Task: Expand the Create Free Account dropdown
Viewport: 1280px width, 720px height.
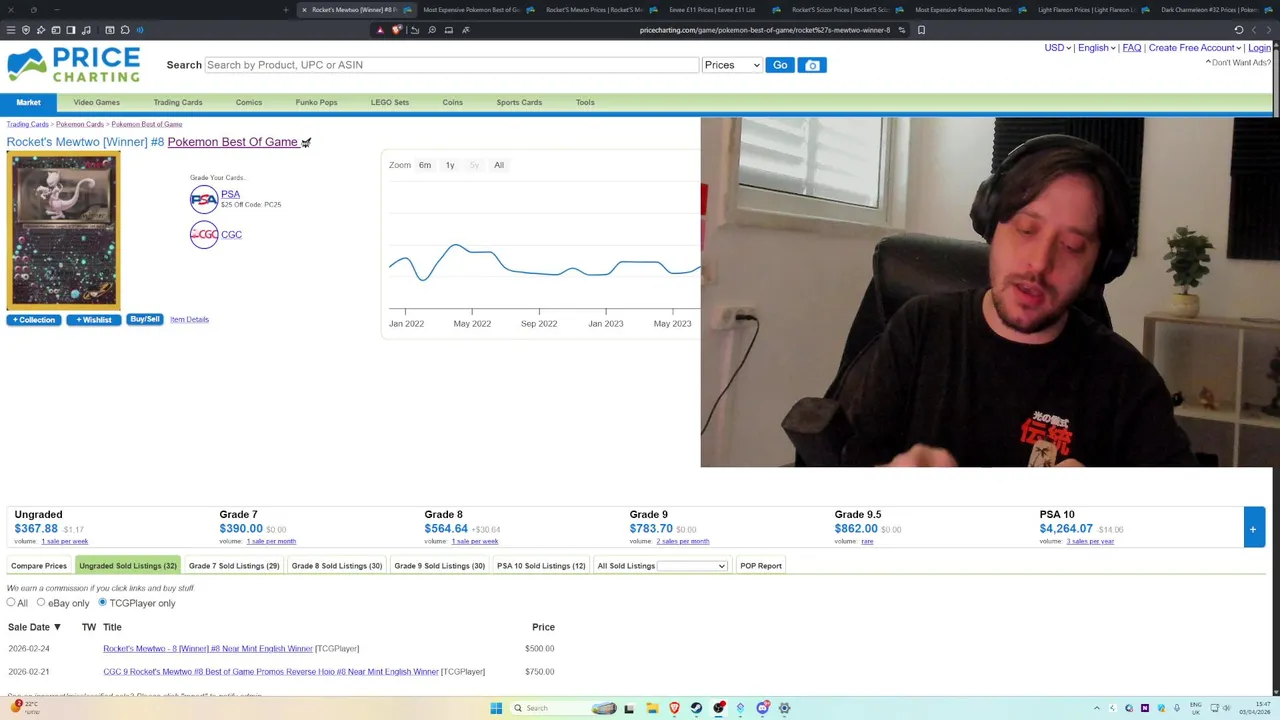Action: coord(1194,48)
